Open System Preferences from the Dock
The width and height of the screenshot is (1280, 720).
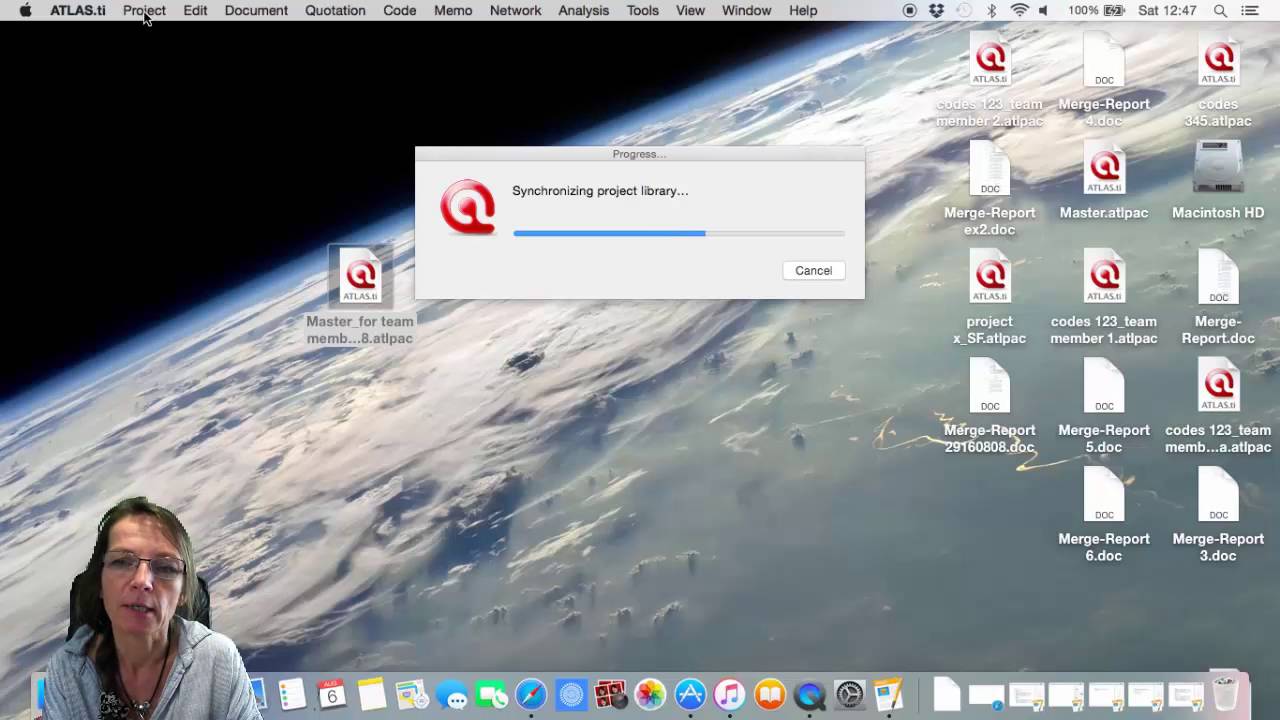pos(849,694)
